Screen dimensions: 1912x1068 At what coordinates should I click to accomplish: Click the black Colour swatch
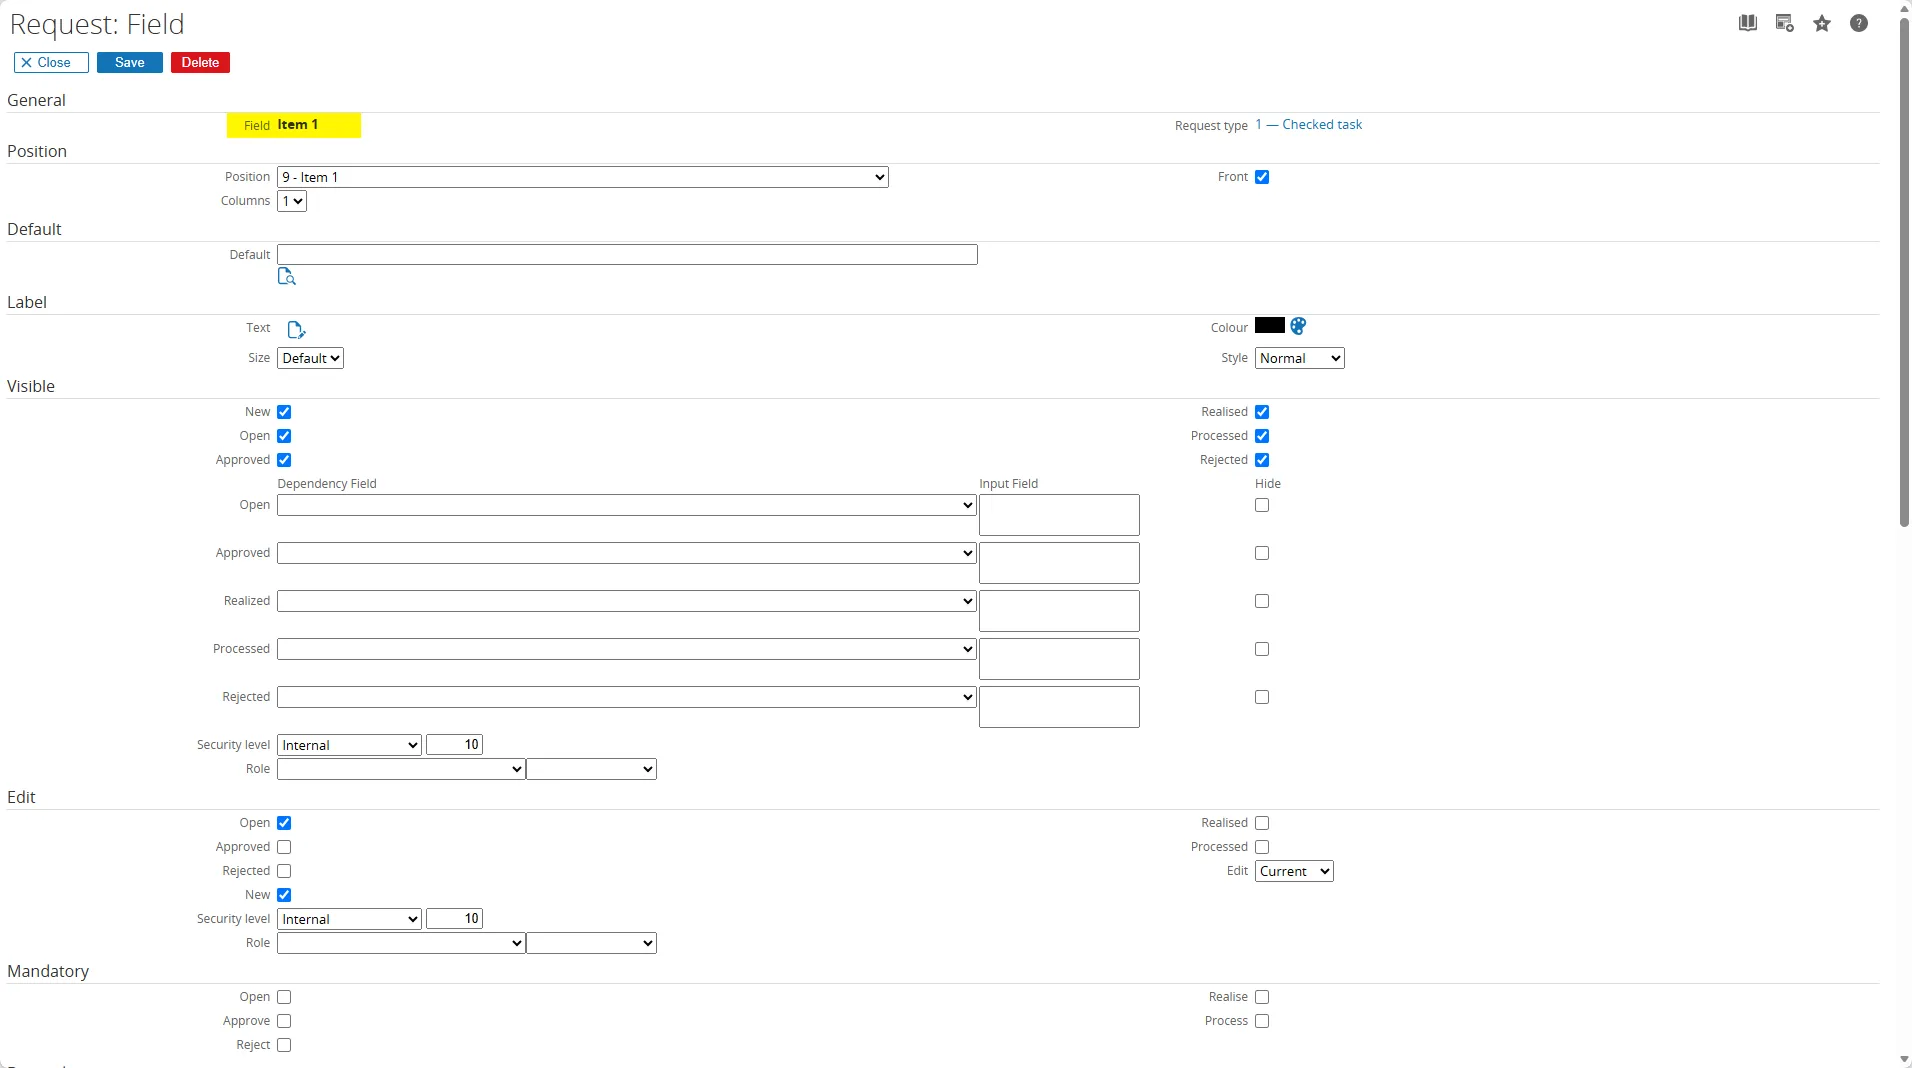pos(1269,326)
